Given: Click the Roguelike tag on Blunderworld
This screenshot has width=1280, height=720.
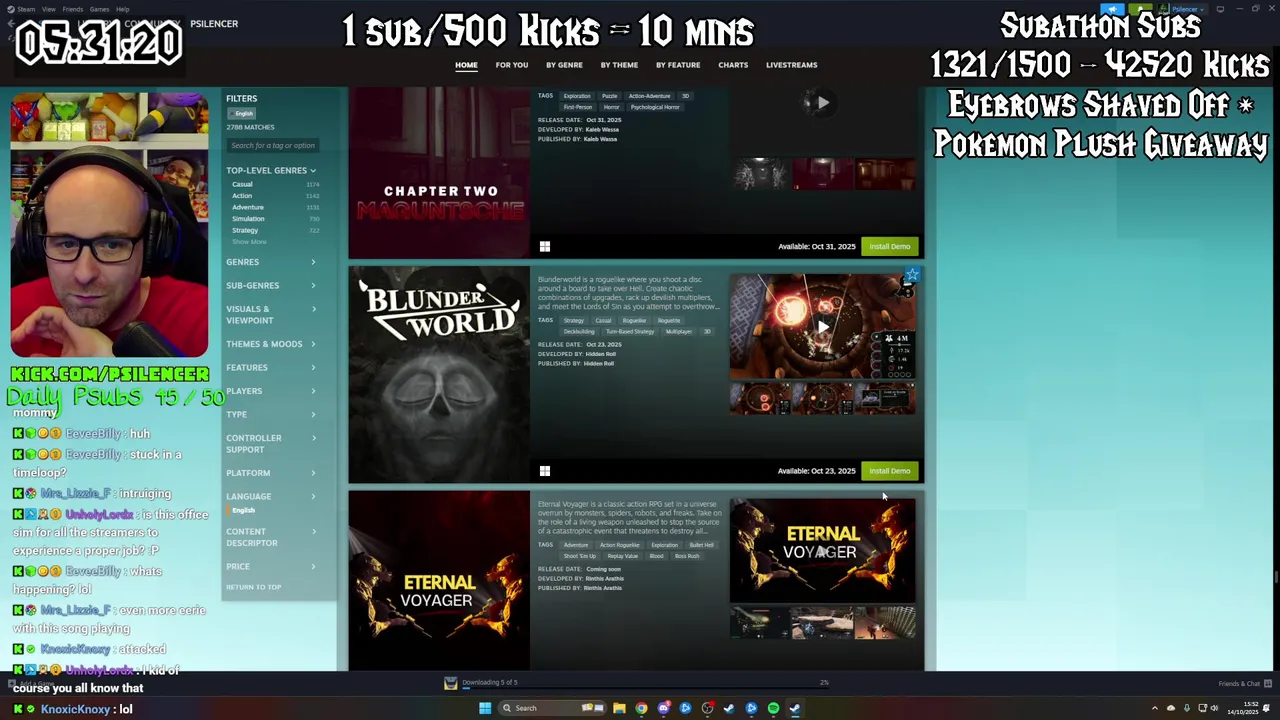Looking at the screenshot, I should (x=634, y=321).
